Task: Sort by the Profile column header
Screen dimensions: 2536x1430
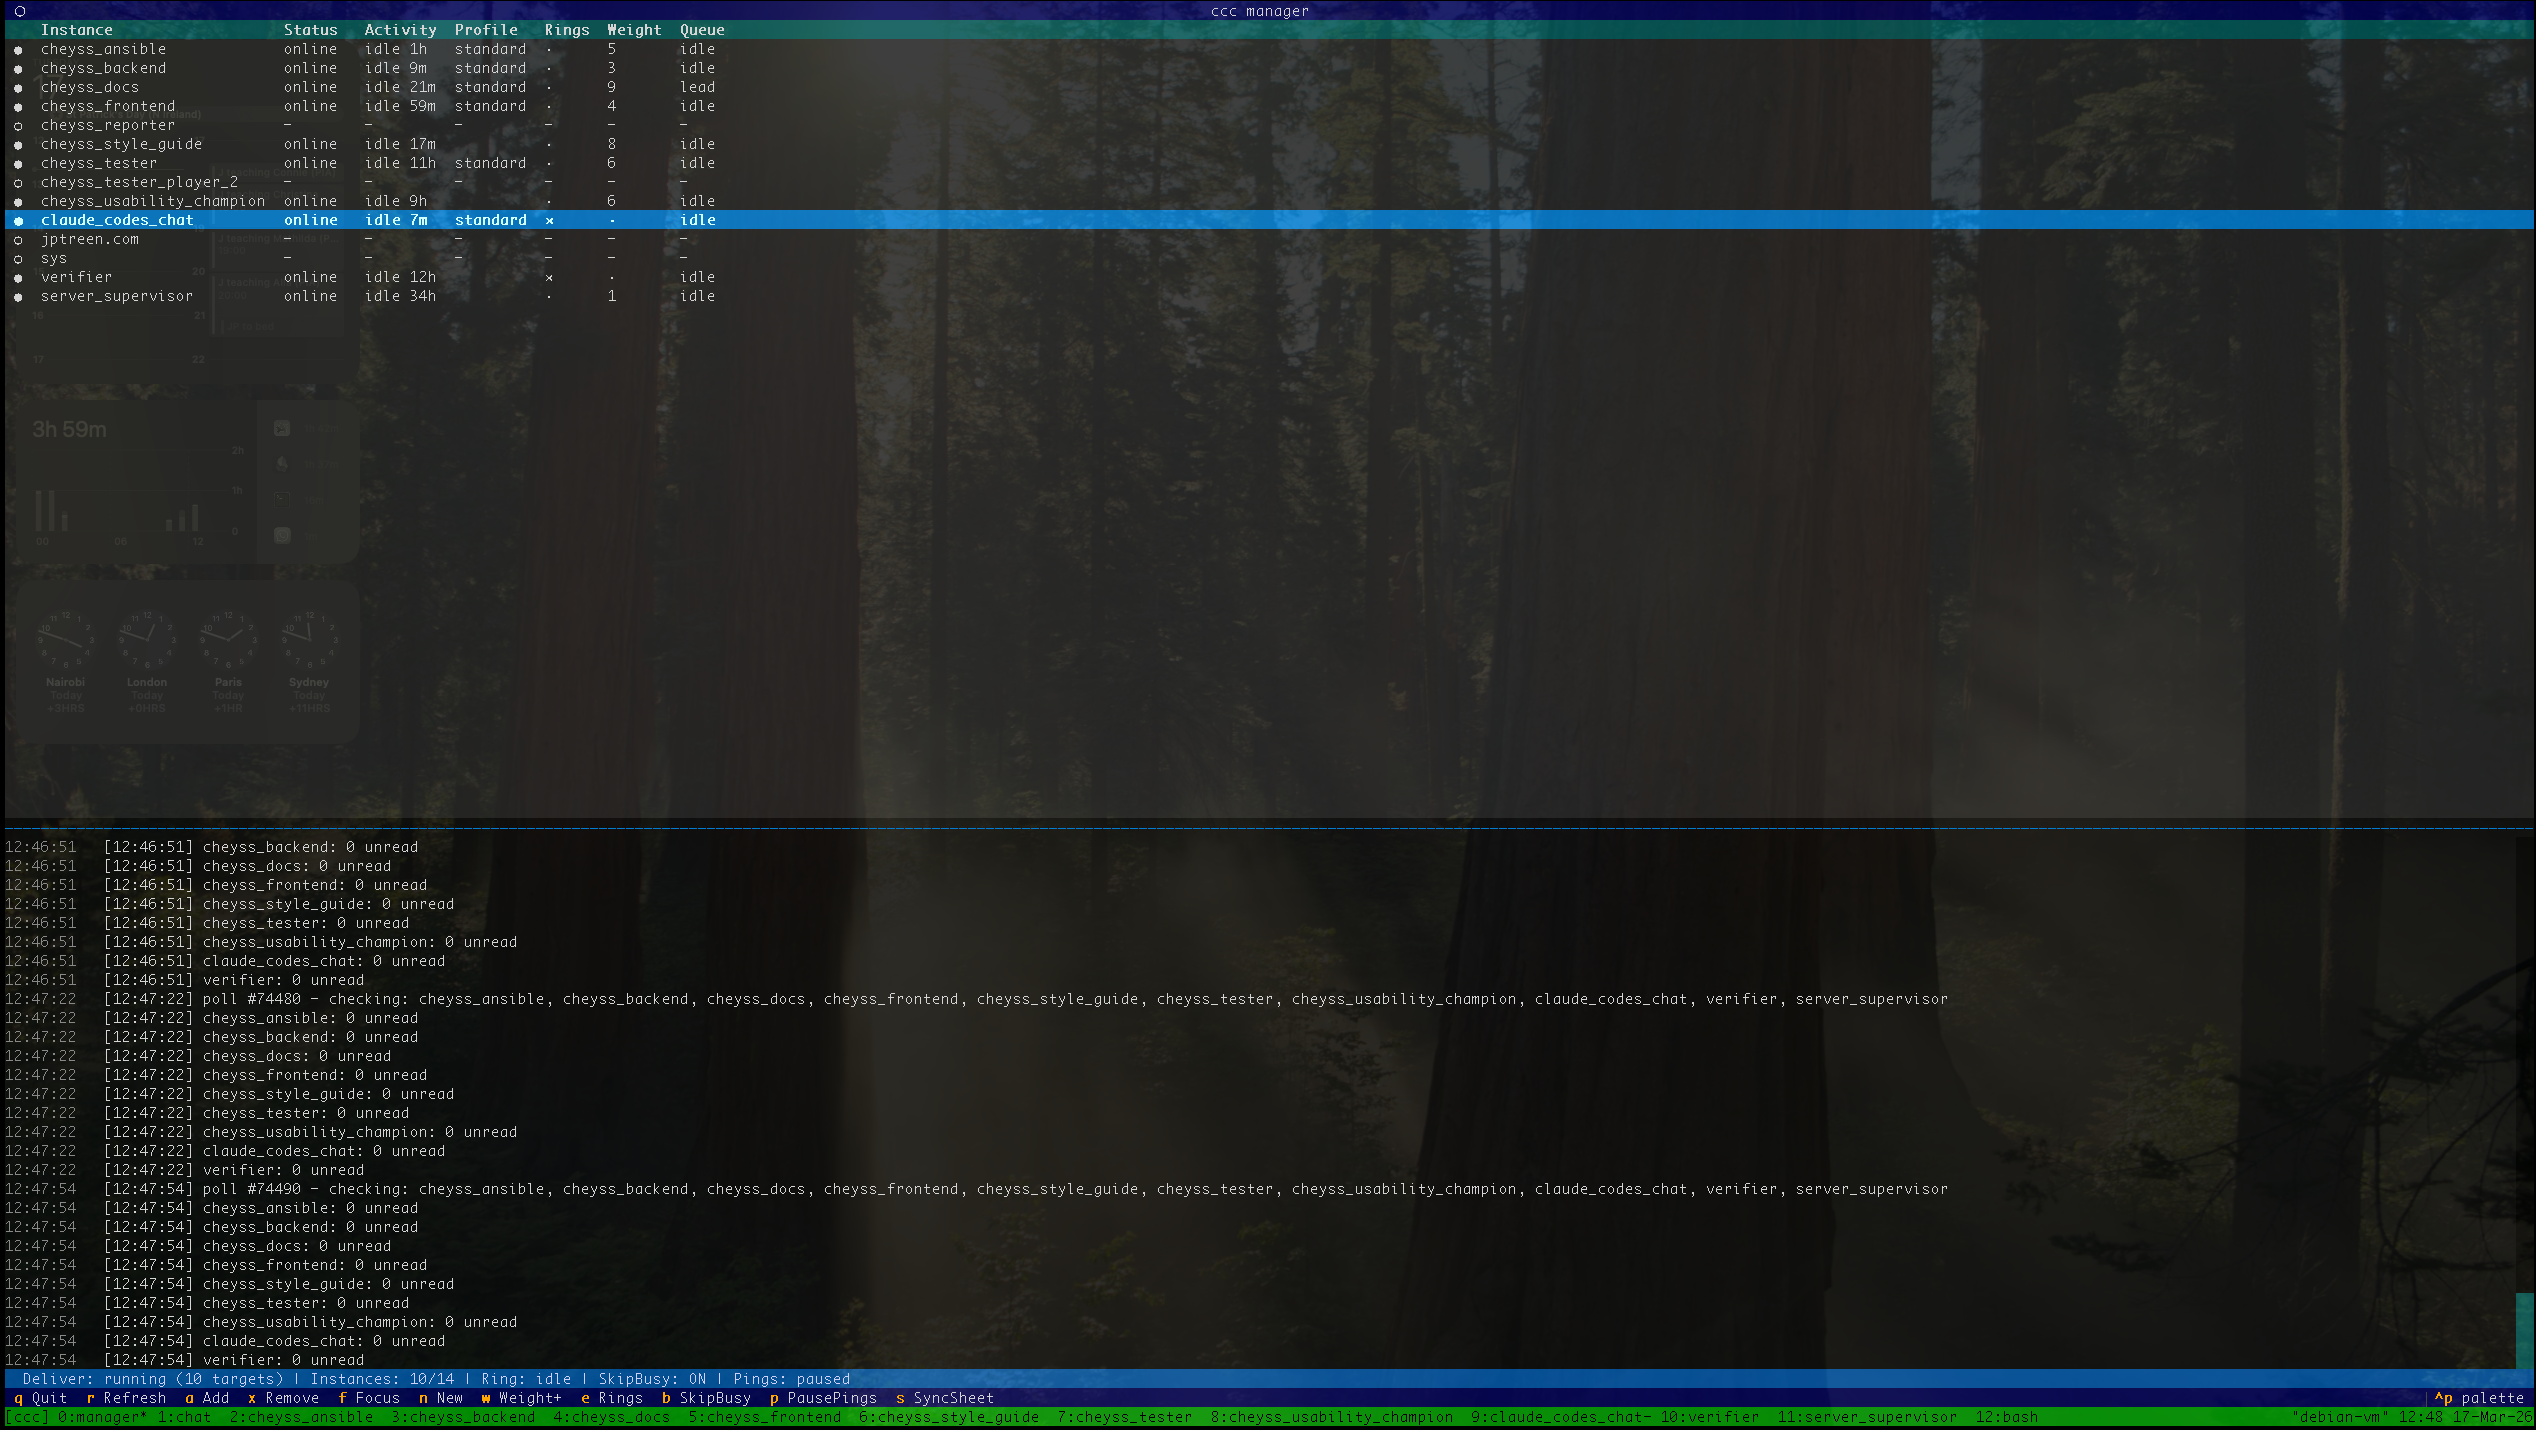Action: (x=486, y=30)
